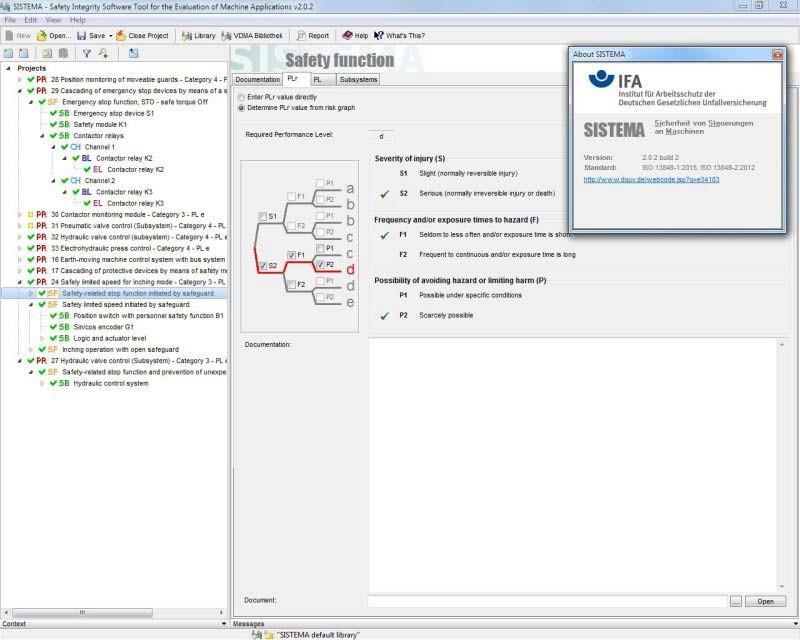Generate a Report from the toolbar
This screenshot has width=800, height=640.
click(x=313, y=36)
